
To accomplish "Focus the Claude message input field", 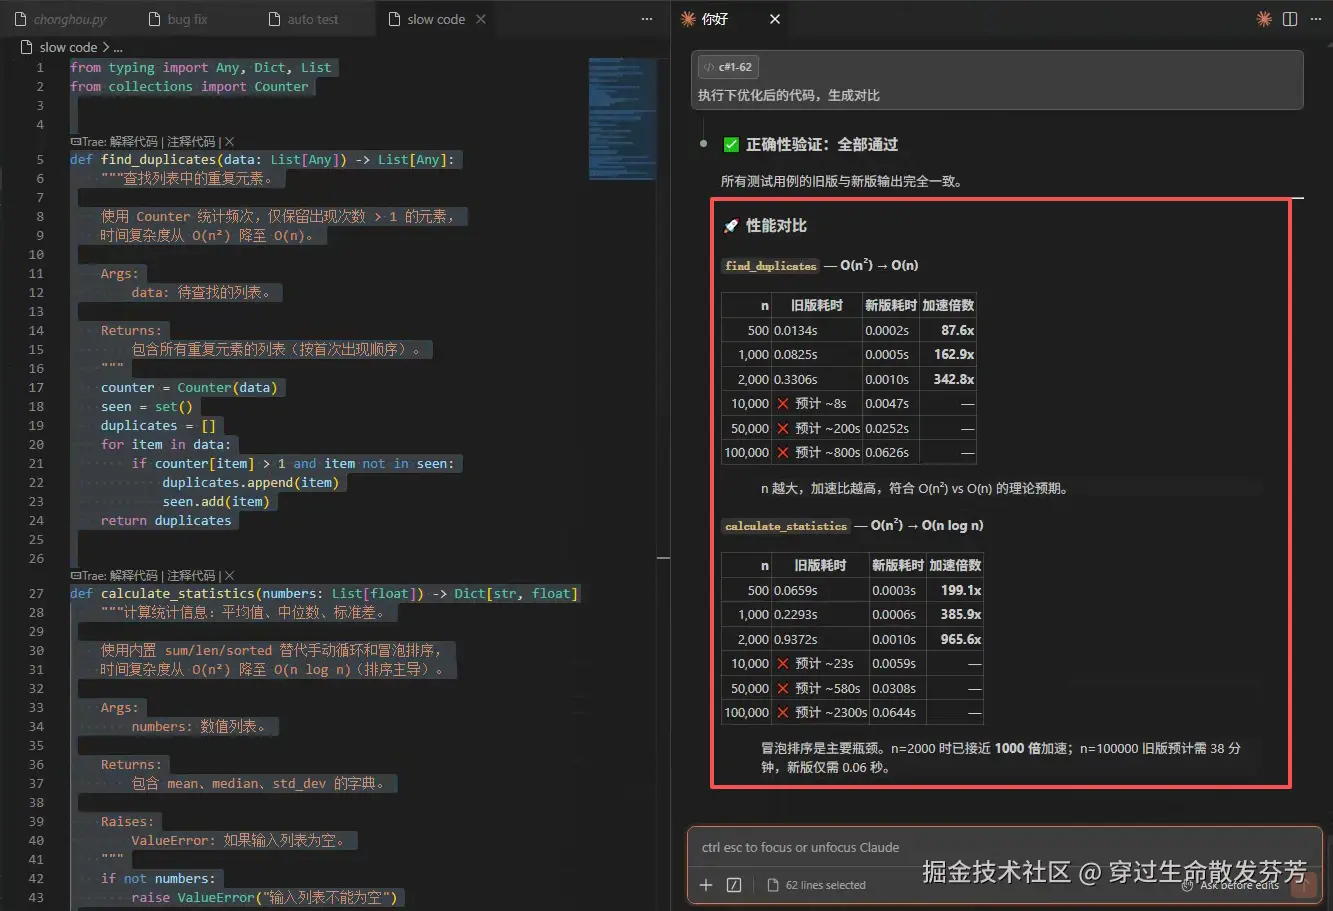I will point(1004,848).
